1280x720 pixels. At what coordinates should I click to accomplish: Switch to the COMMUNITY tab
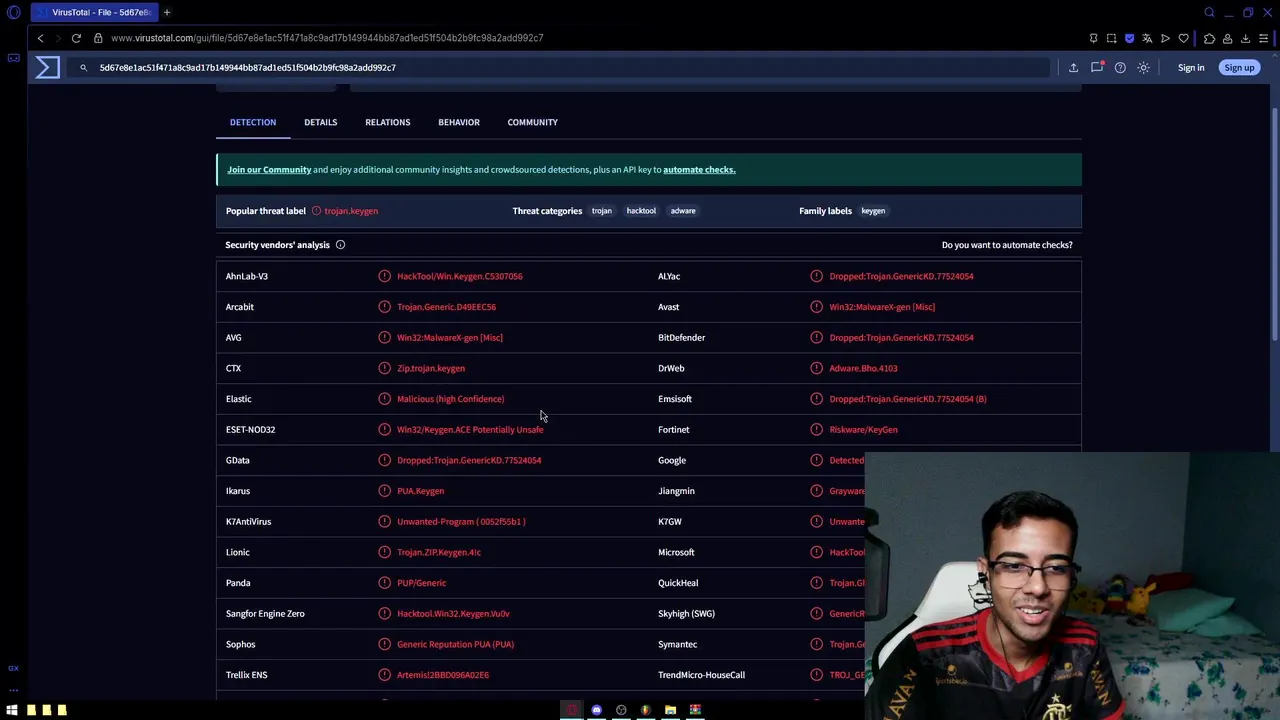point(533,122)
